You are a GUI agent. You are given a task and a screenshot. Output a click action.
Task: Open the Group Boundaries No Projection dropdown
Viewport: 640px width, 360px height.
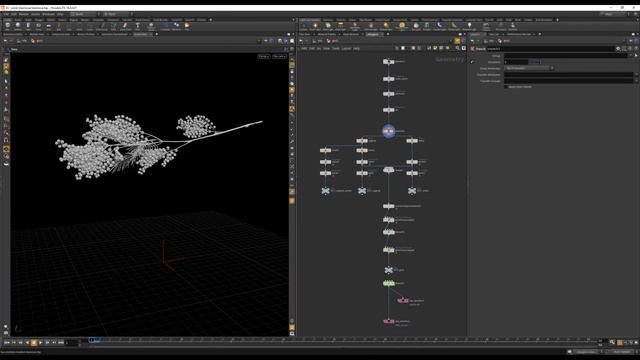tap(529, 68)
